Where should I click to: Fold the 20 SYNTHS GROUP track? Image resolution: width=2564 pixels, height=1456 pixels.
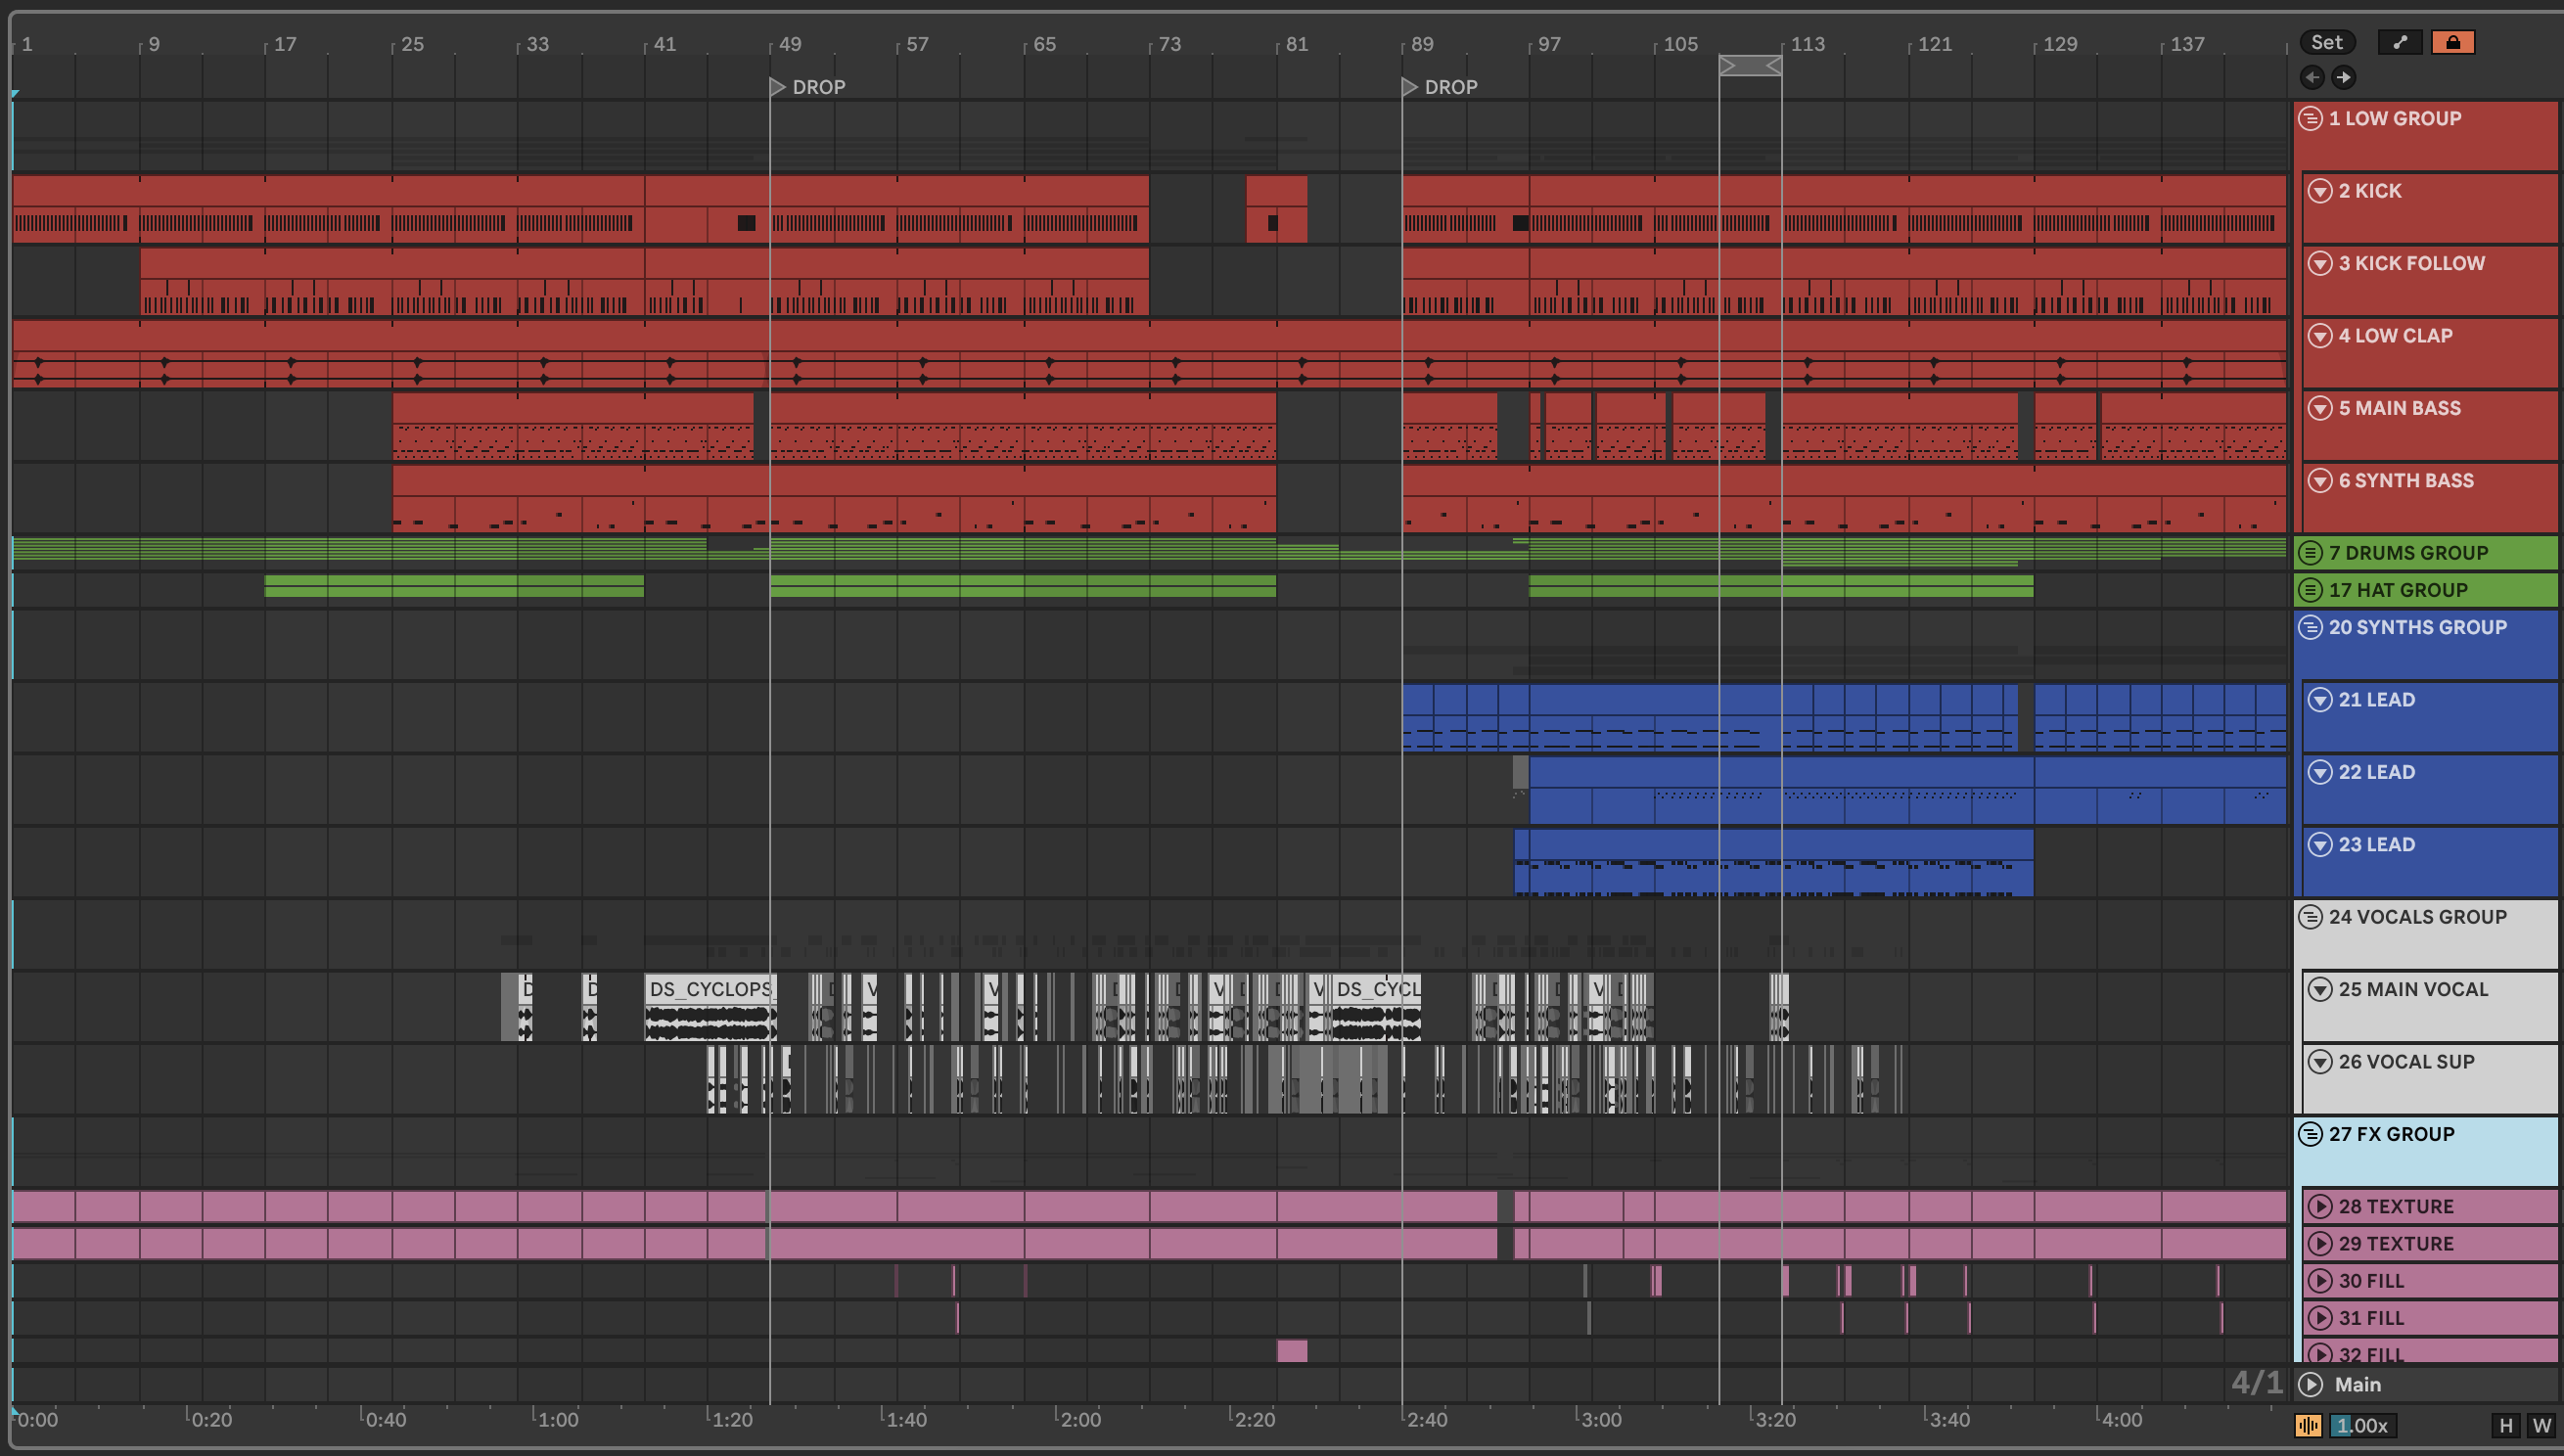(x=2310, y=627)
